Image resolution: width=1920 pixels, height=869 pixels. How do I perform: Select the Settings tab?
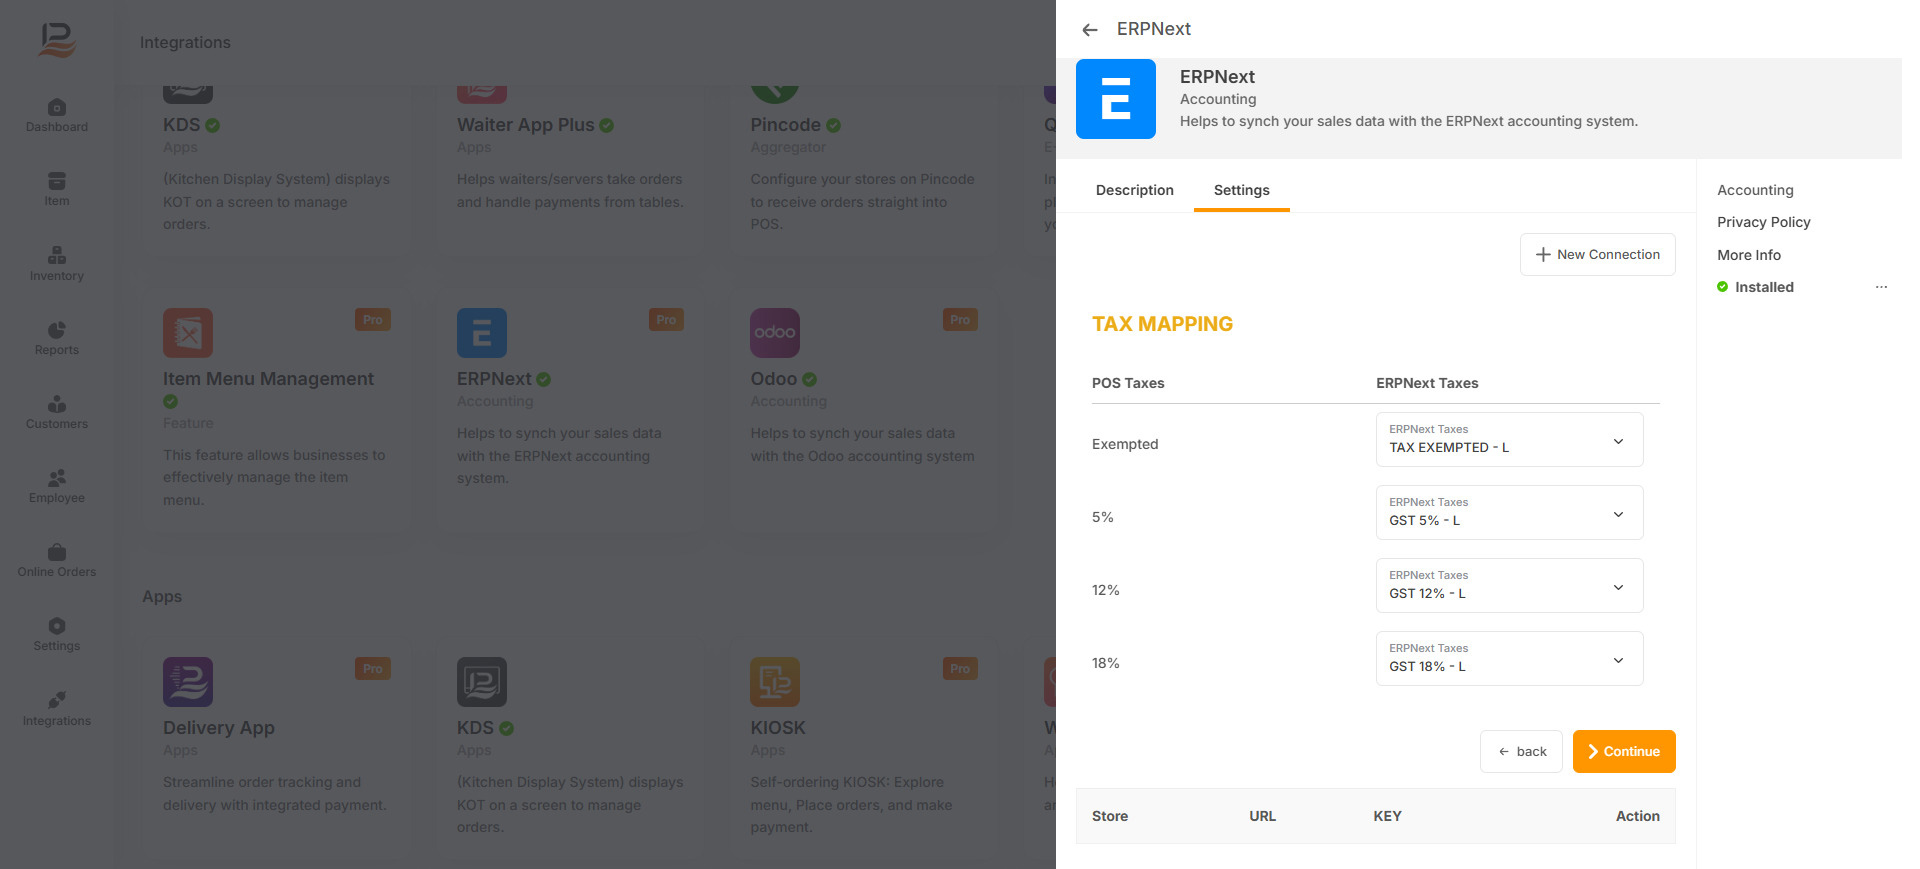click(1241, 190)
